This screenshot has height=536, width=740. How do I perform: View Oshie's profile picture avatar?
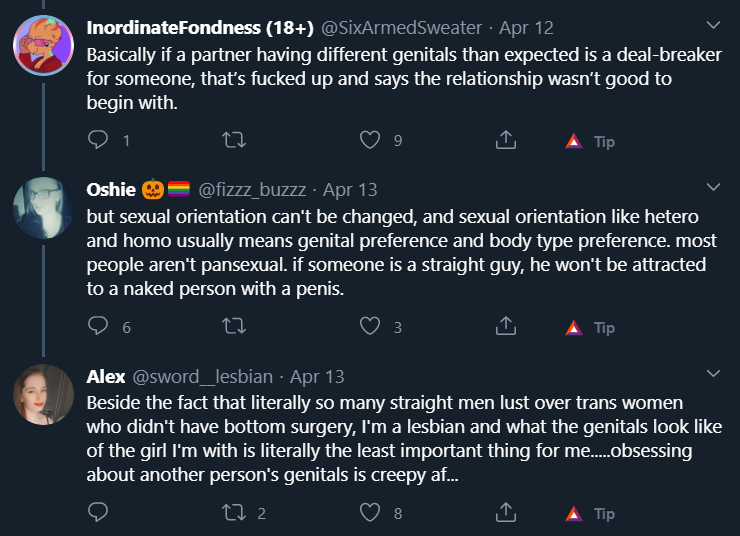click(43, 208)
